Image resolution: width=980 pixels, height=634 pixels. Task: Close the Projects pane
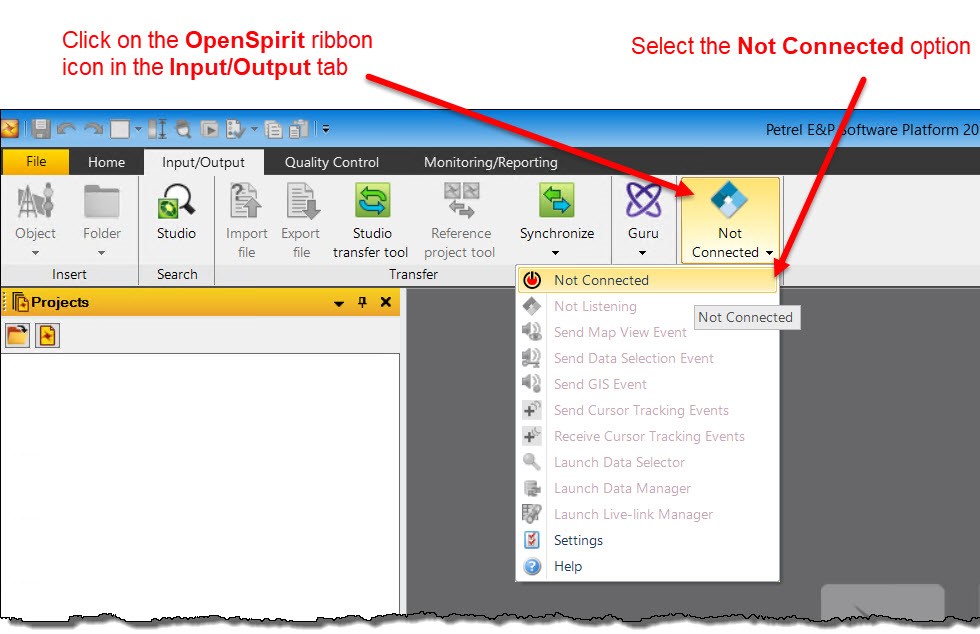coord(386,303)
